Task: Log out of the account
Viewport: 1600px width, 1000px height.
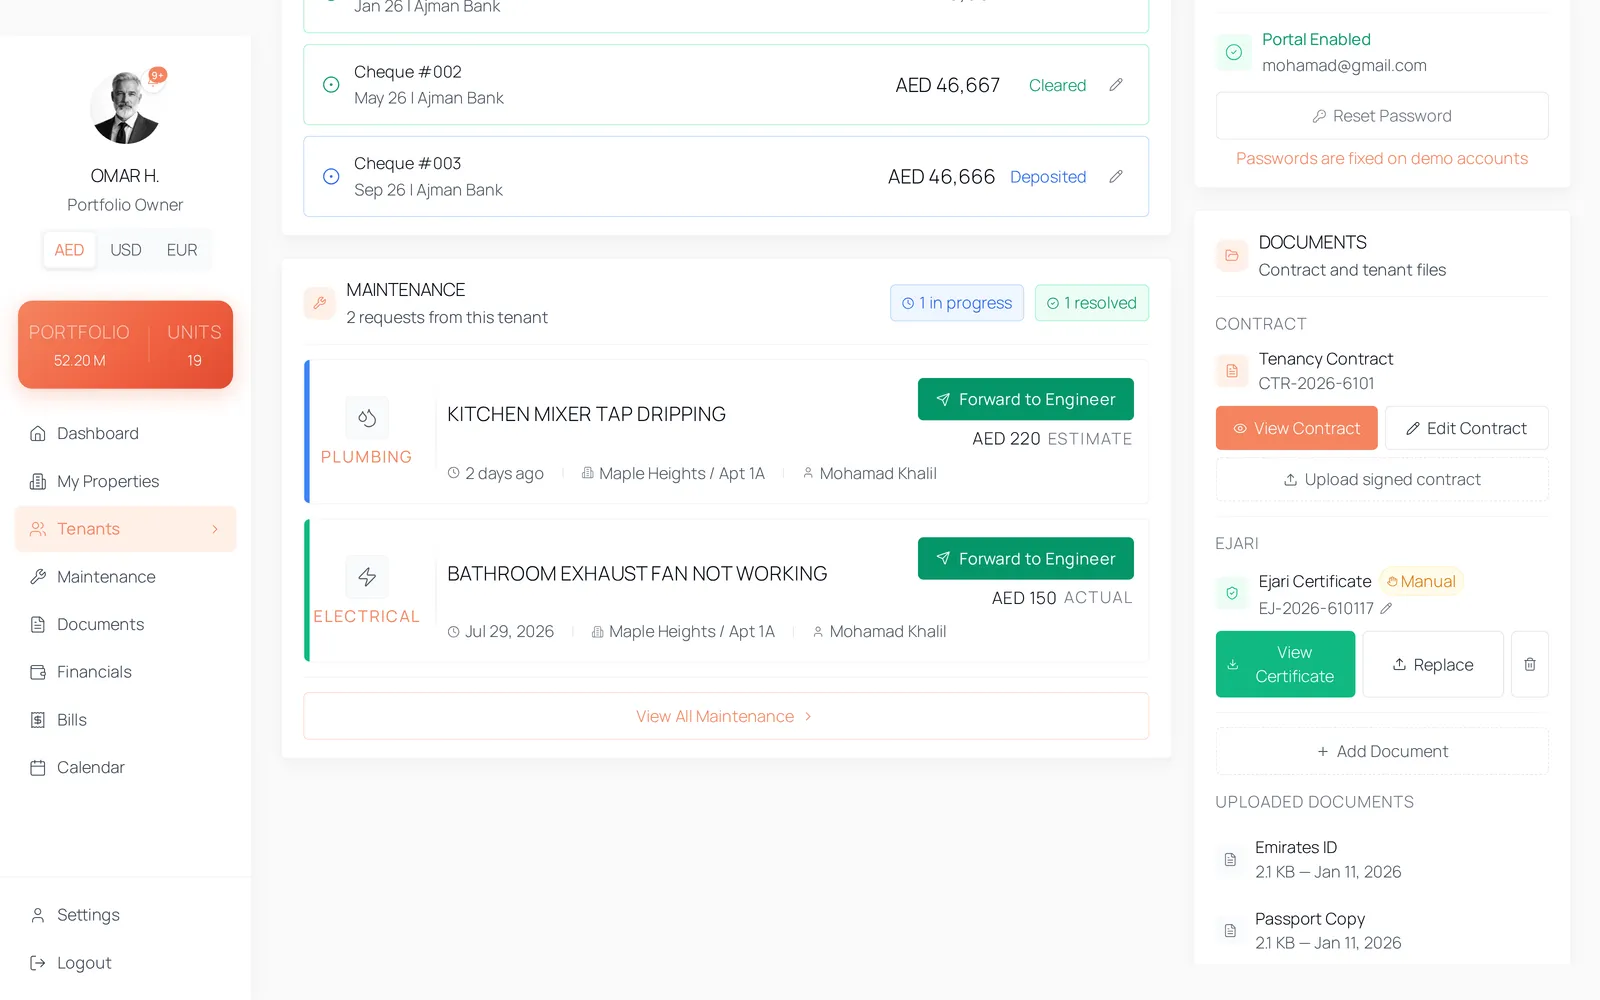Action: tap(125, 963)
